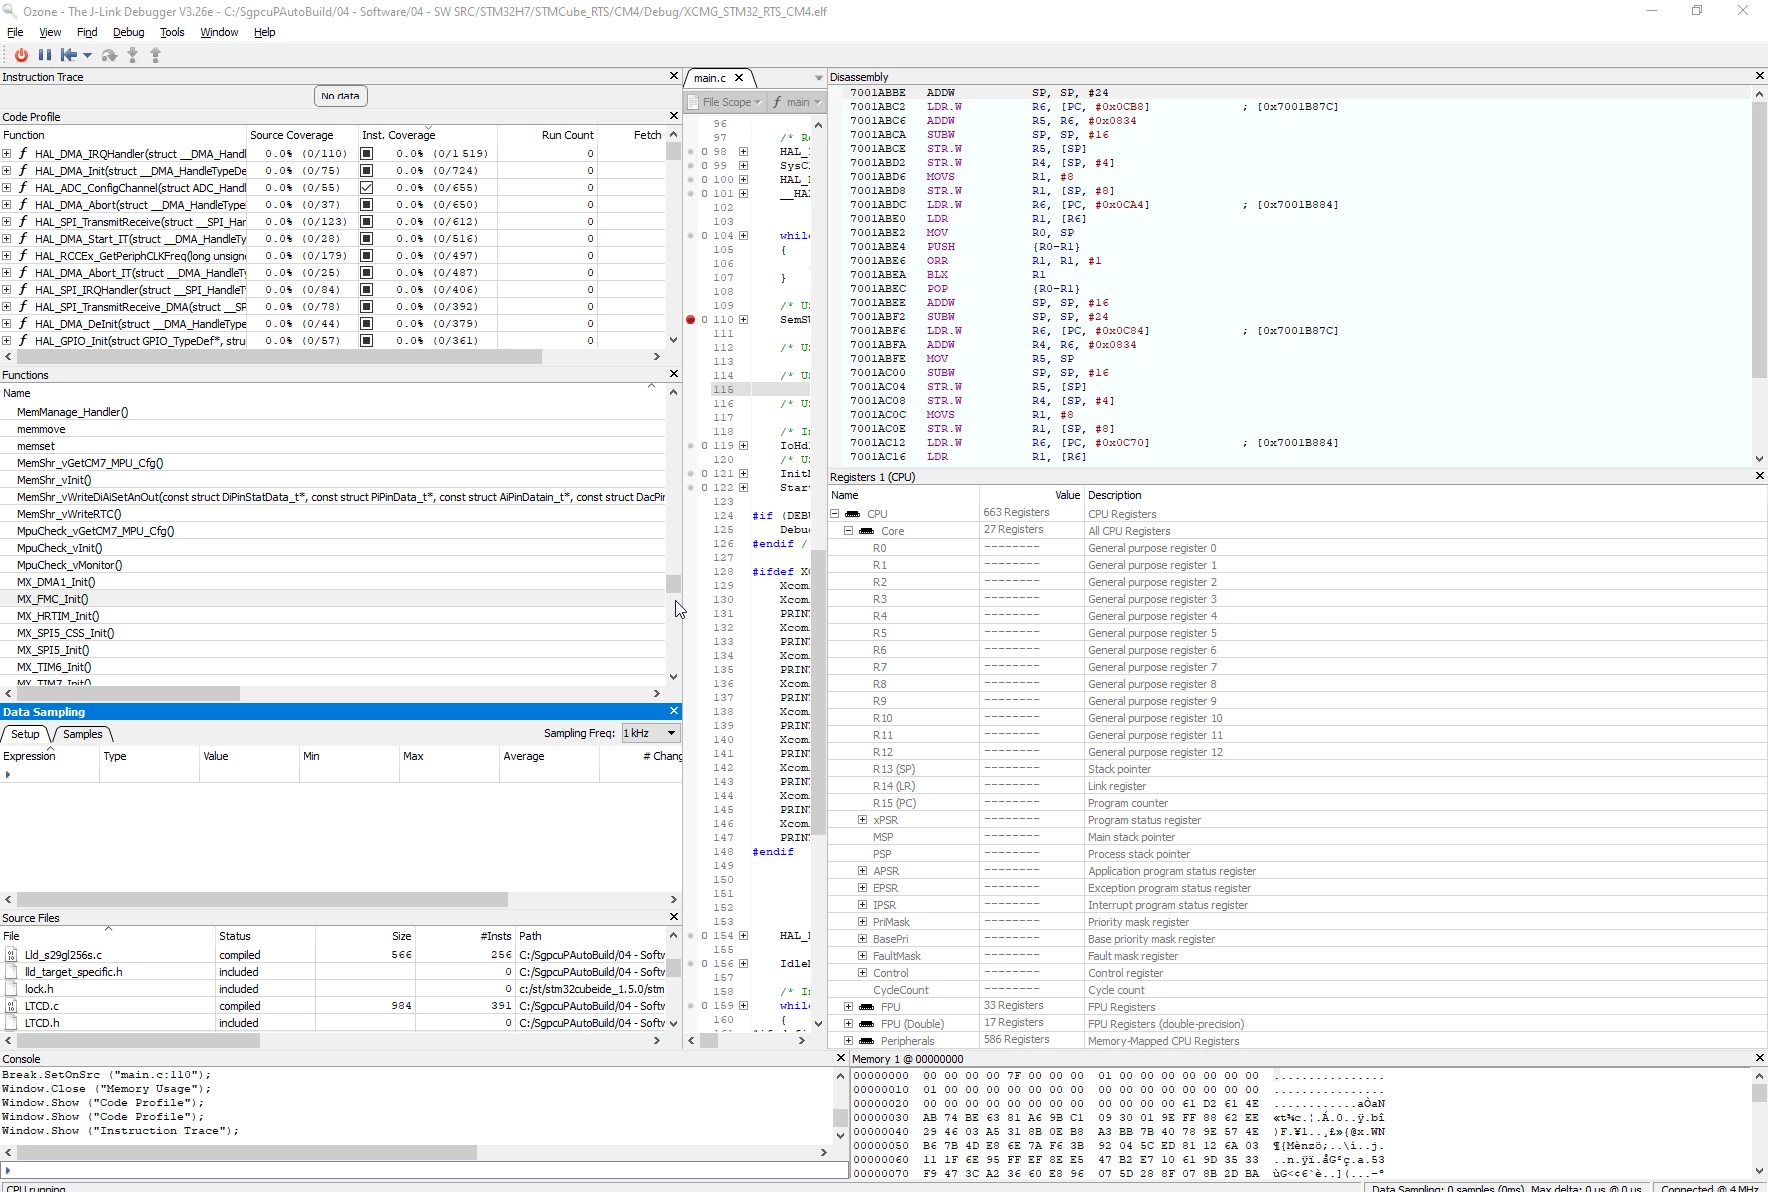Click the Functions list vertical scrollbar thumb
Viewport: 1768px width, 1192px height.
(673, 584)
